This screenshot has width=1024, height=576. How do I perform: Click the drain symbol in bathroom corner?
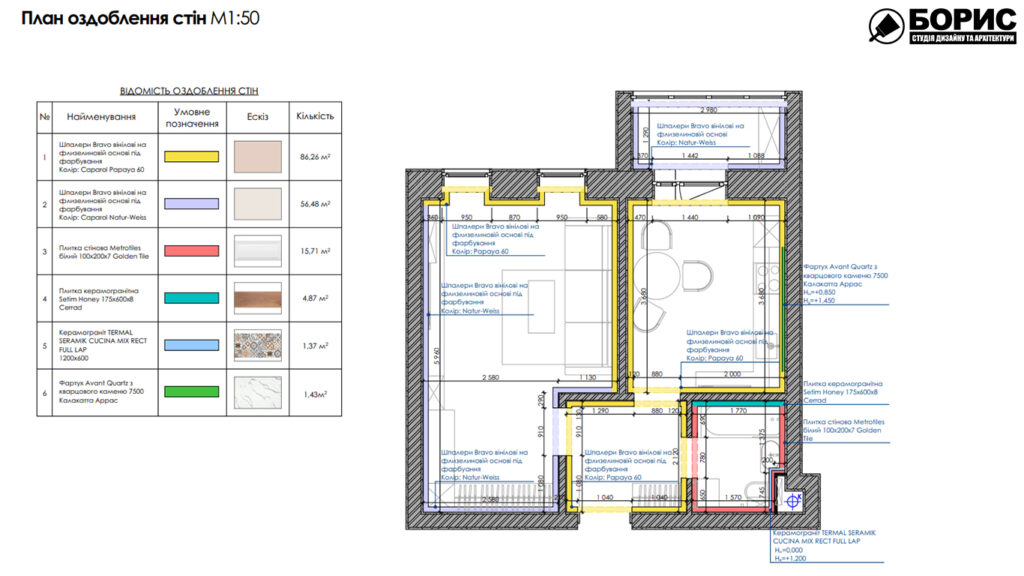coord(794,499)
